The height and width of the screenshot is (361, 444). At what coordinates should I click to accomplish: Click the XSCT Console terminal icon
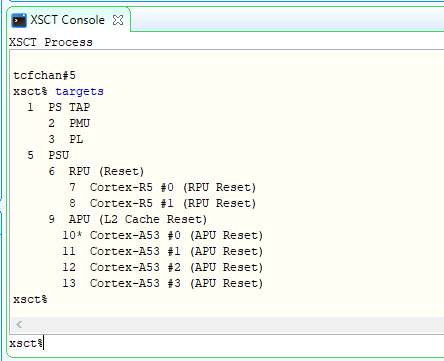[19, 20]
